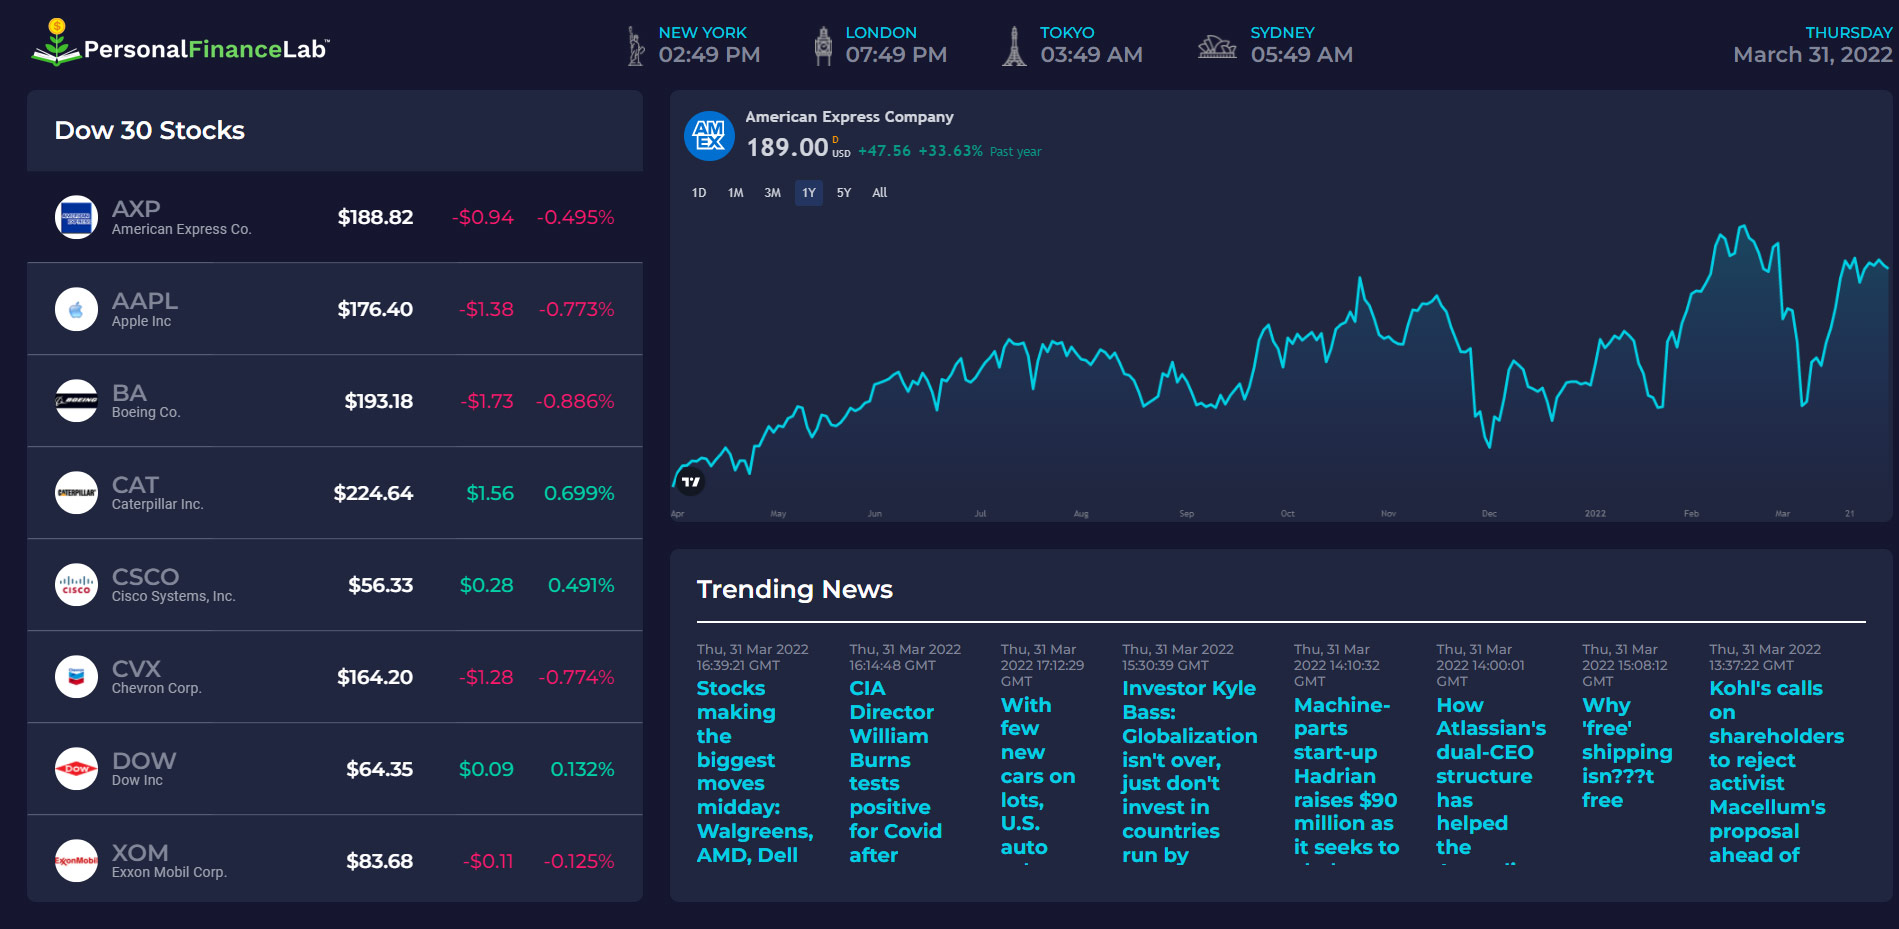Select the CSCO ticker symbol
This screenshot has height=929, width=1899.
pos(145,577)
